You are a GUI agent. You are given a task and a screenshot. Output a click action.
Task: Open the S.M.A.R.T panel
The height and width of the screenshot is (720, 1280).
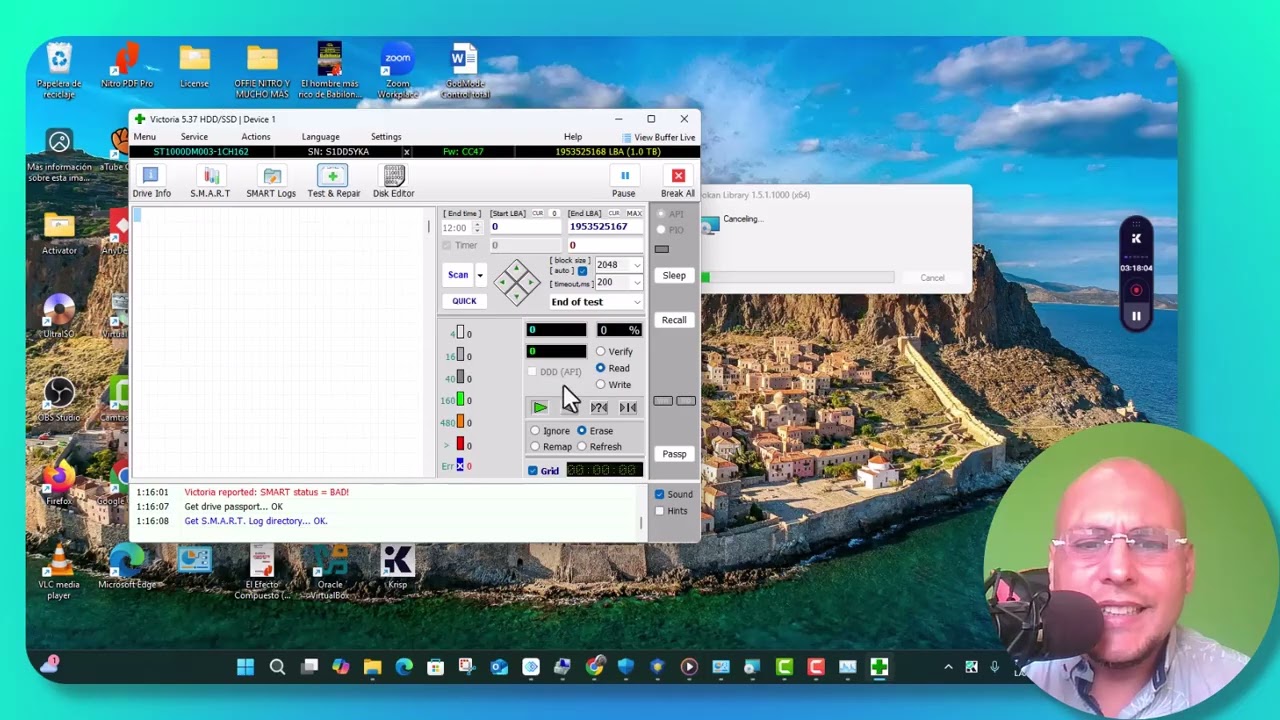point(210,182)
